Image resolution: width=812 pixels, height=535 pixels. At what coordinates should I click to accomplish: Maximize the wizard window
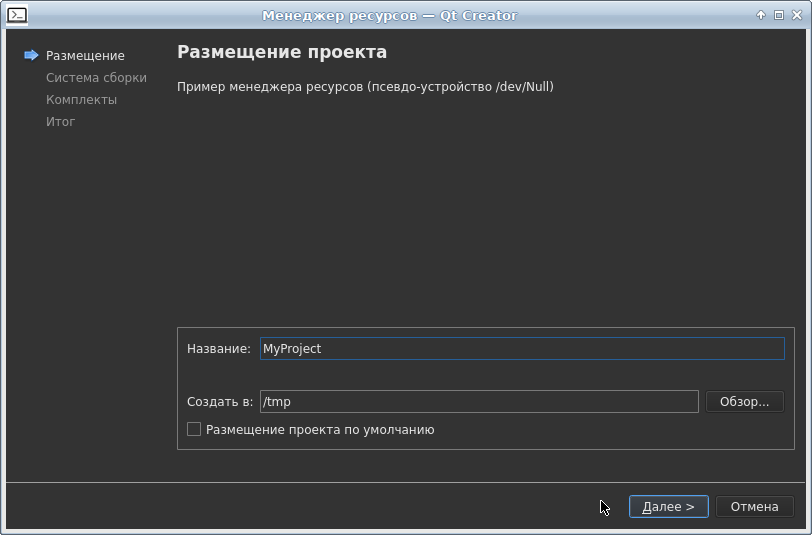(778, 15)
